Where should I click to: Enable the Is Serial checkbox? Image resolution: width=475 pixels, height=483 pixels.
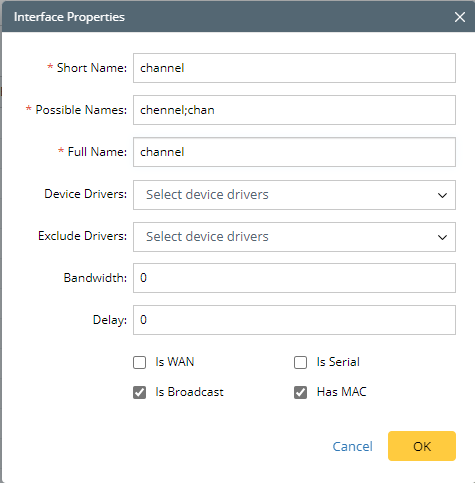(300, 362)
